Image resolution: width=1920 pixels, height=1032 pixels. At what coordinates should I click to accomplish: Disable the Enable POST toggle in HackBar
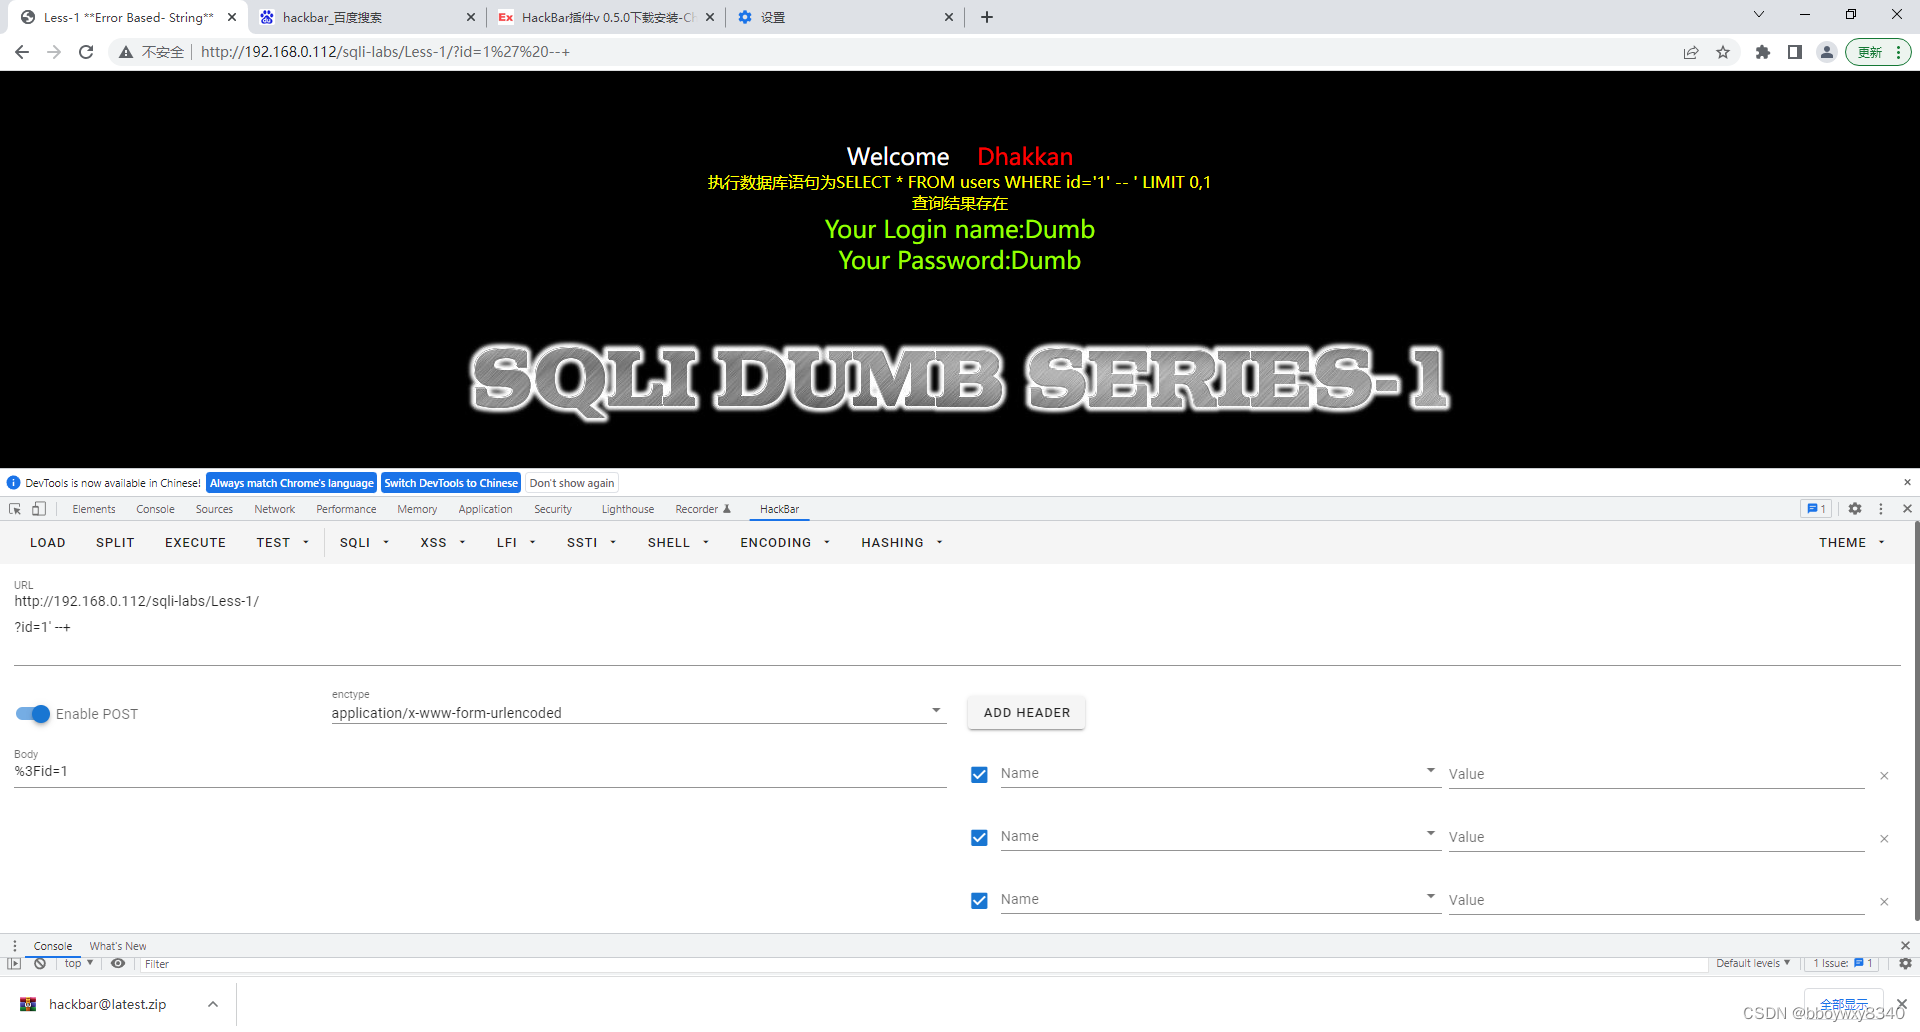32,714
